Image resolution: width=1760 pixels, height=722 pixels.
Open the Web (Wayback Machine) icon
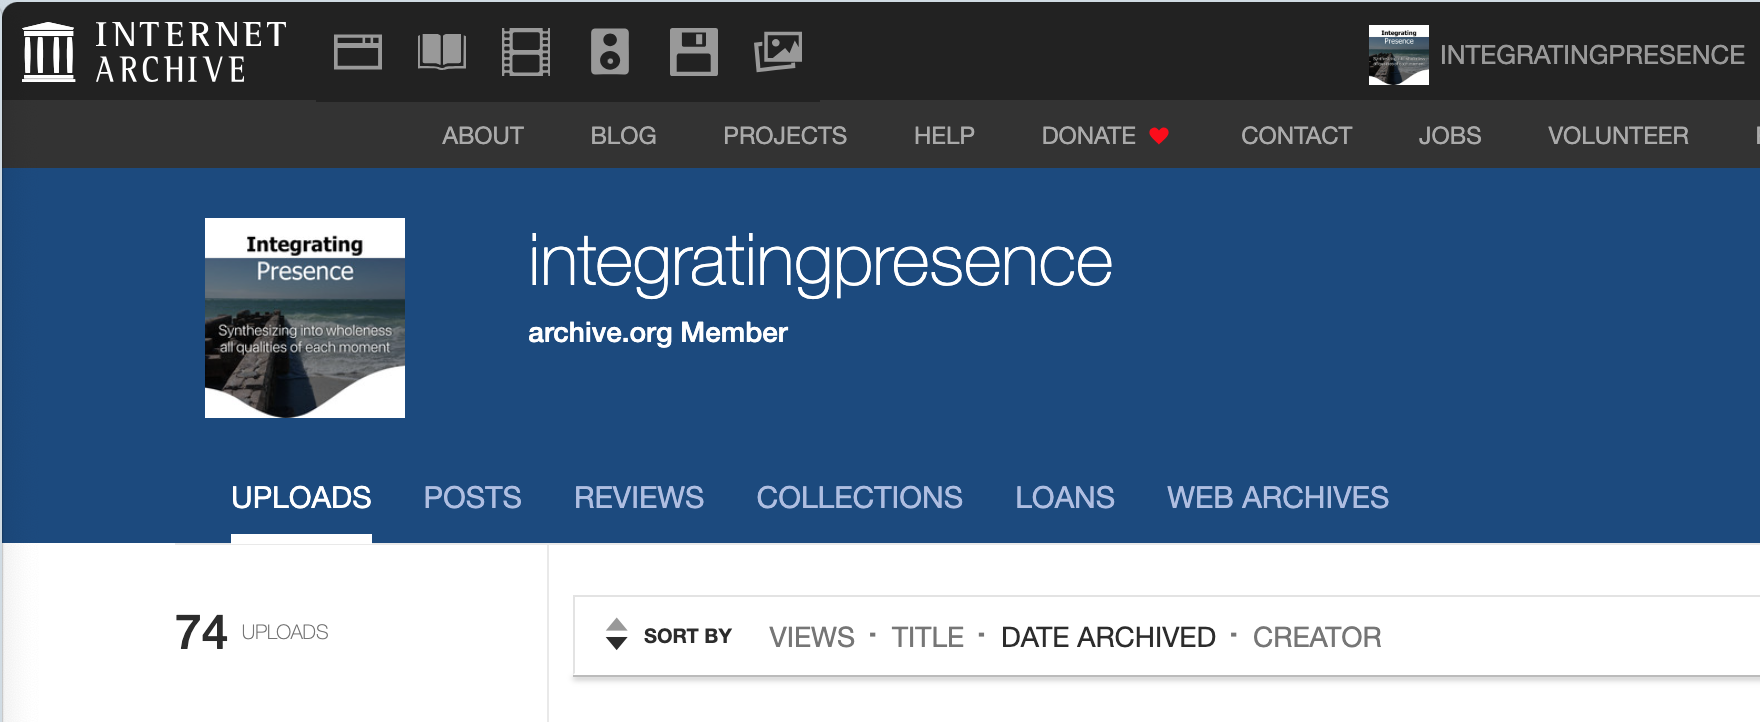358,52
